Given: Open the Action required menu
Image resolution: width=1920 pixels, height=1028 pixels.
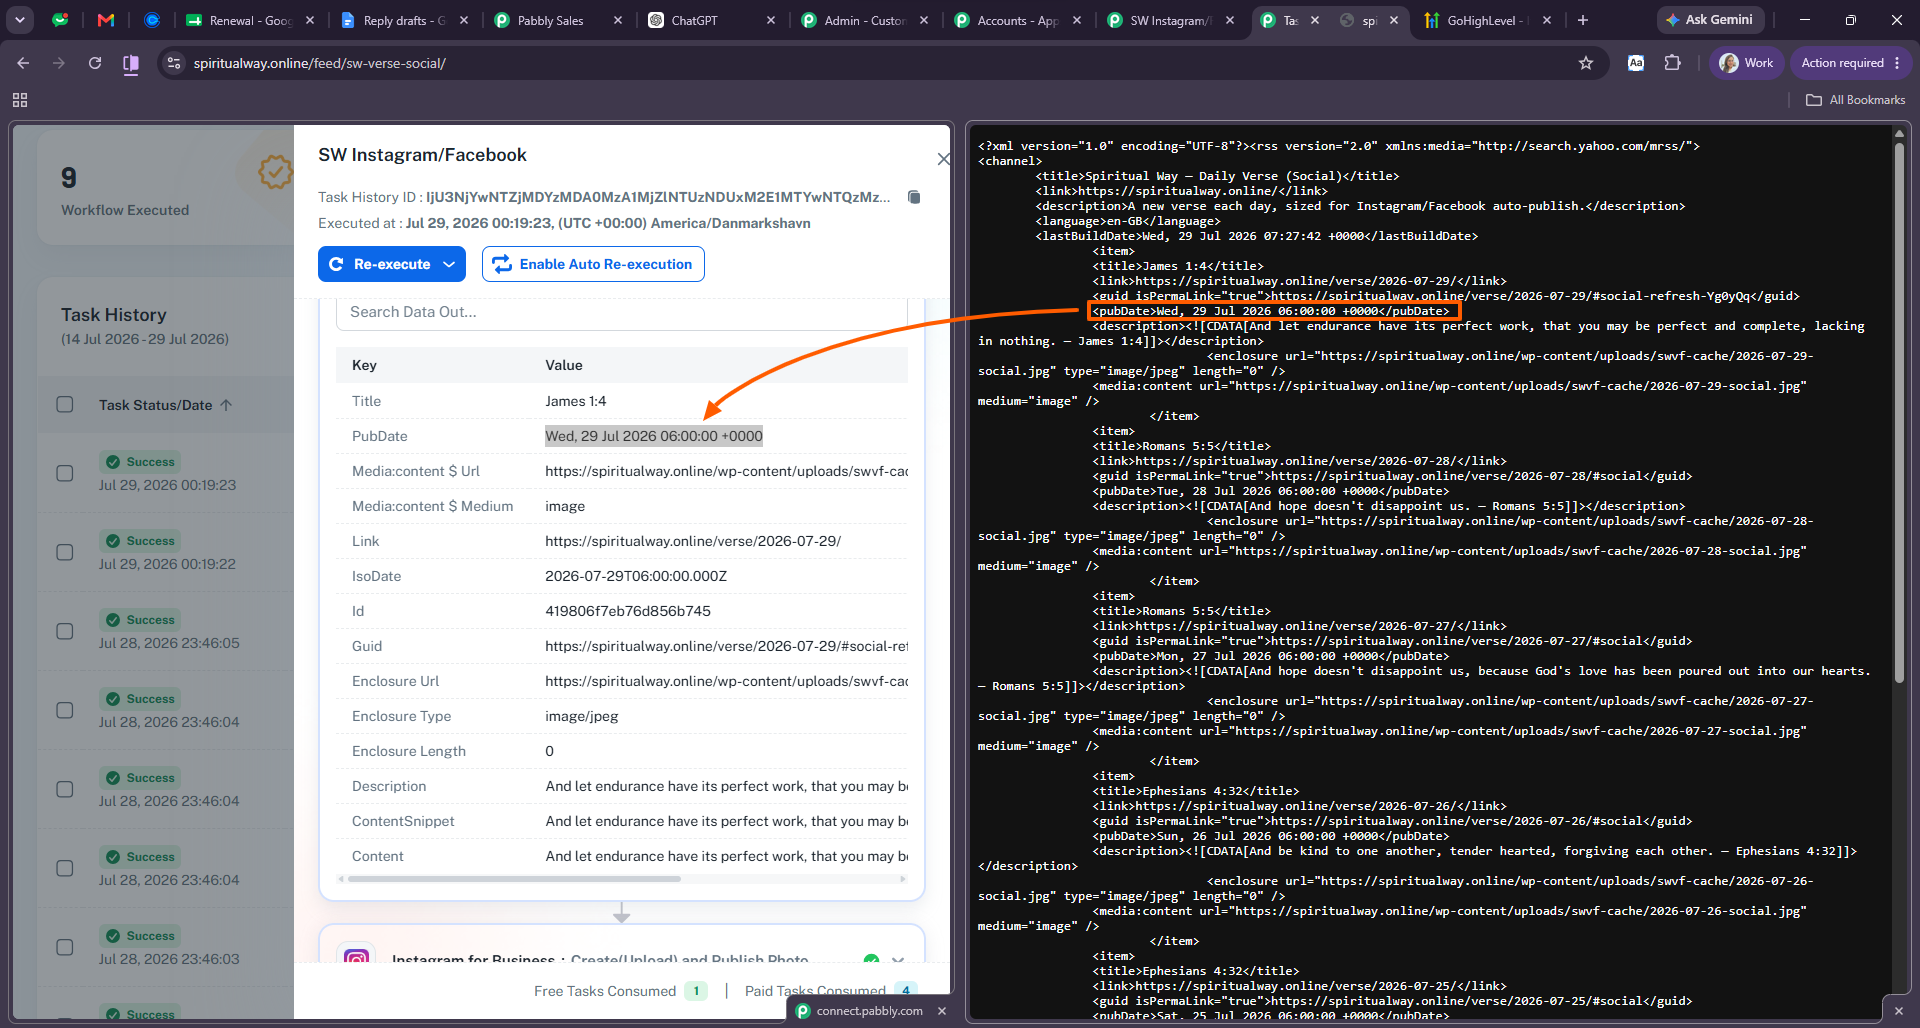Looking at the screenshot, I should [1850, 63].
